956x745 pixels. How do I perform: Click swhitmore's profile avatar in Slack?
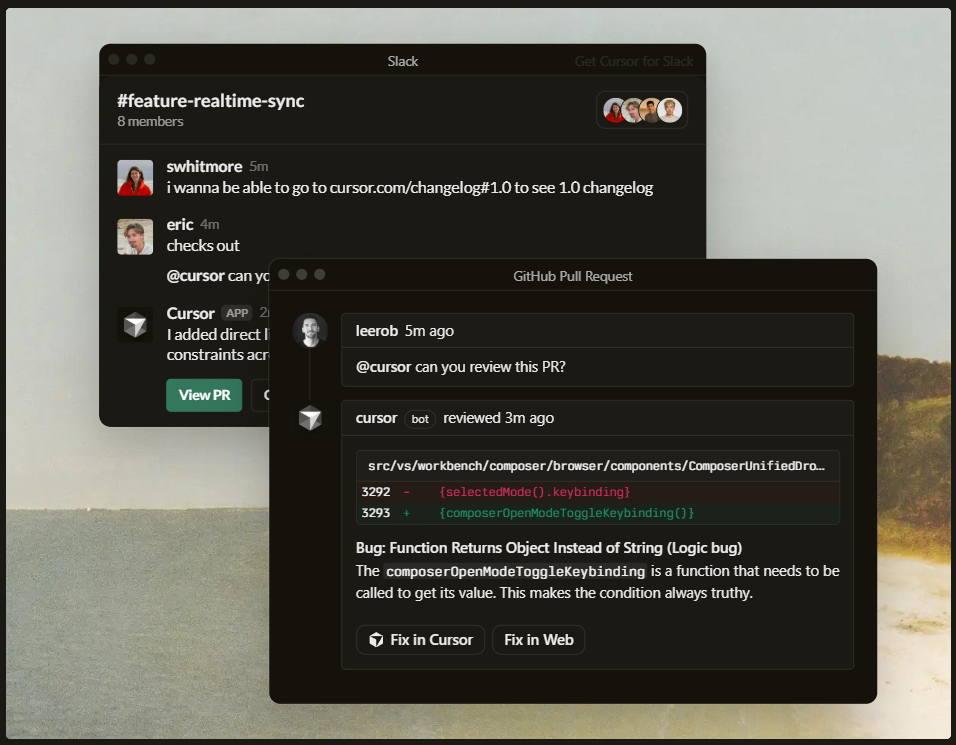click(x=135, y=178)
